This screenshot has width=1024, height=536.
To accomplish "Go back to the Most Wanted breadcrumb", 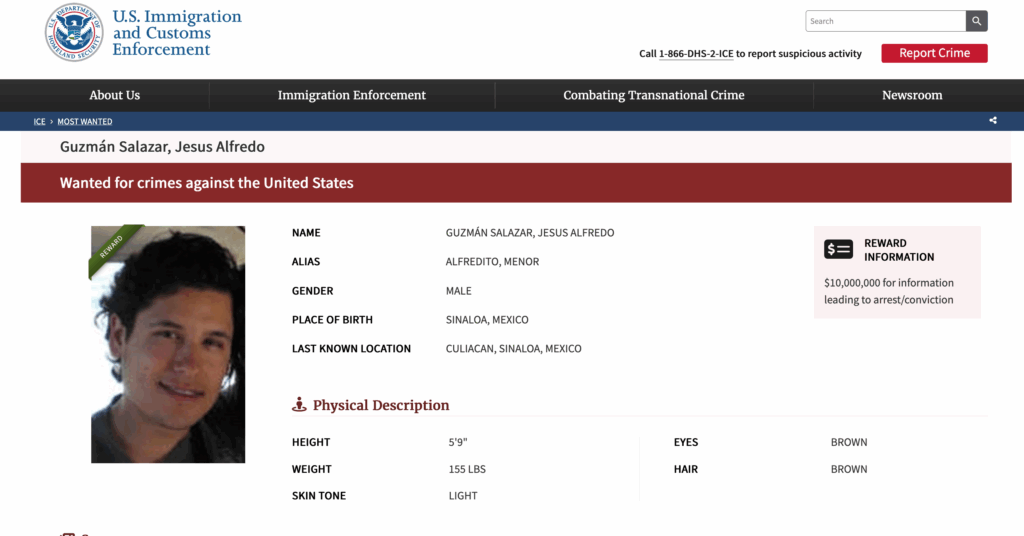I will pos(85,122).
